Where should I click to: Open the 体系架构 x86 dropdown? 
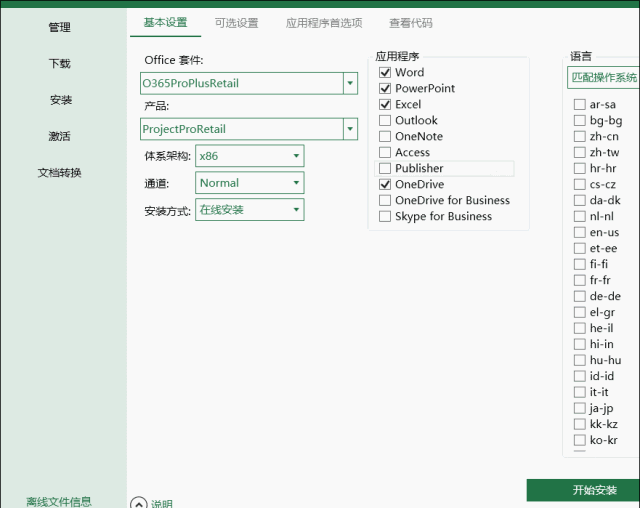click(250, 156)
